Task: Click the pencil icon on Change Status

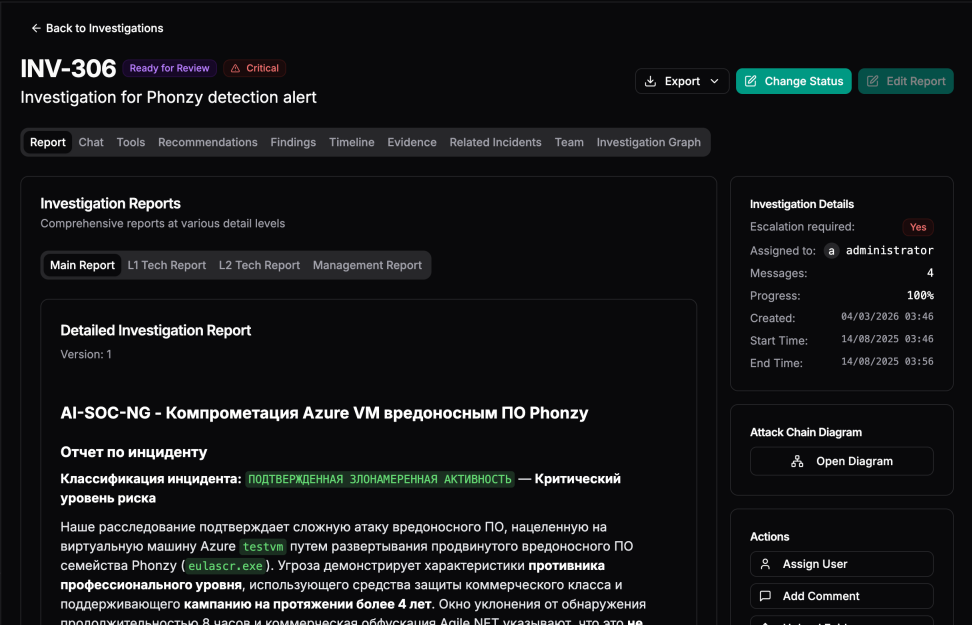Action: tap(750, 81)
